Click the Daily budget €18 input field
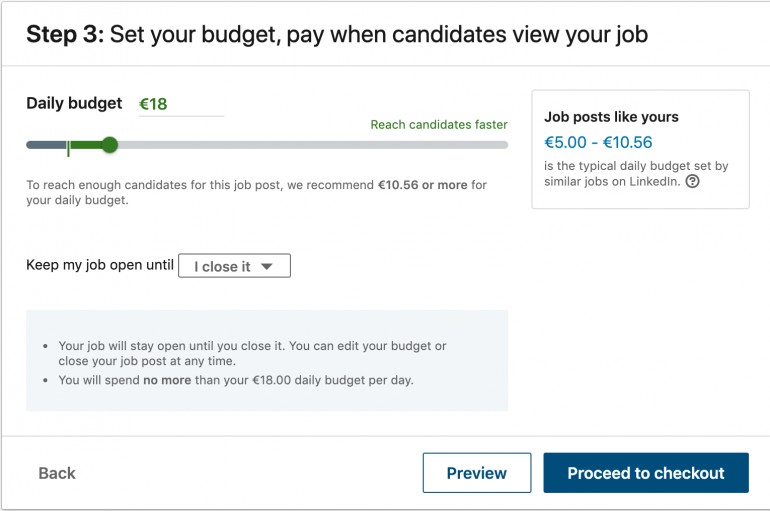This screenshot has width=770, height=511. point(181,104)
